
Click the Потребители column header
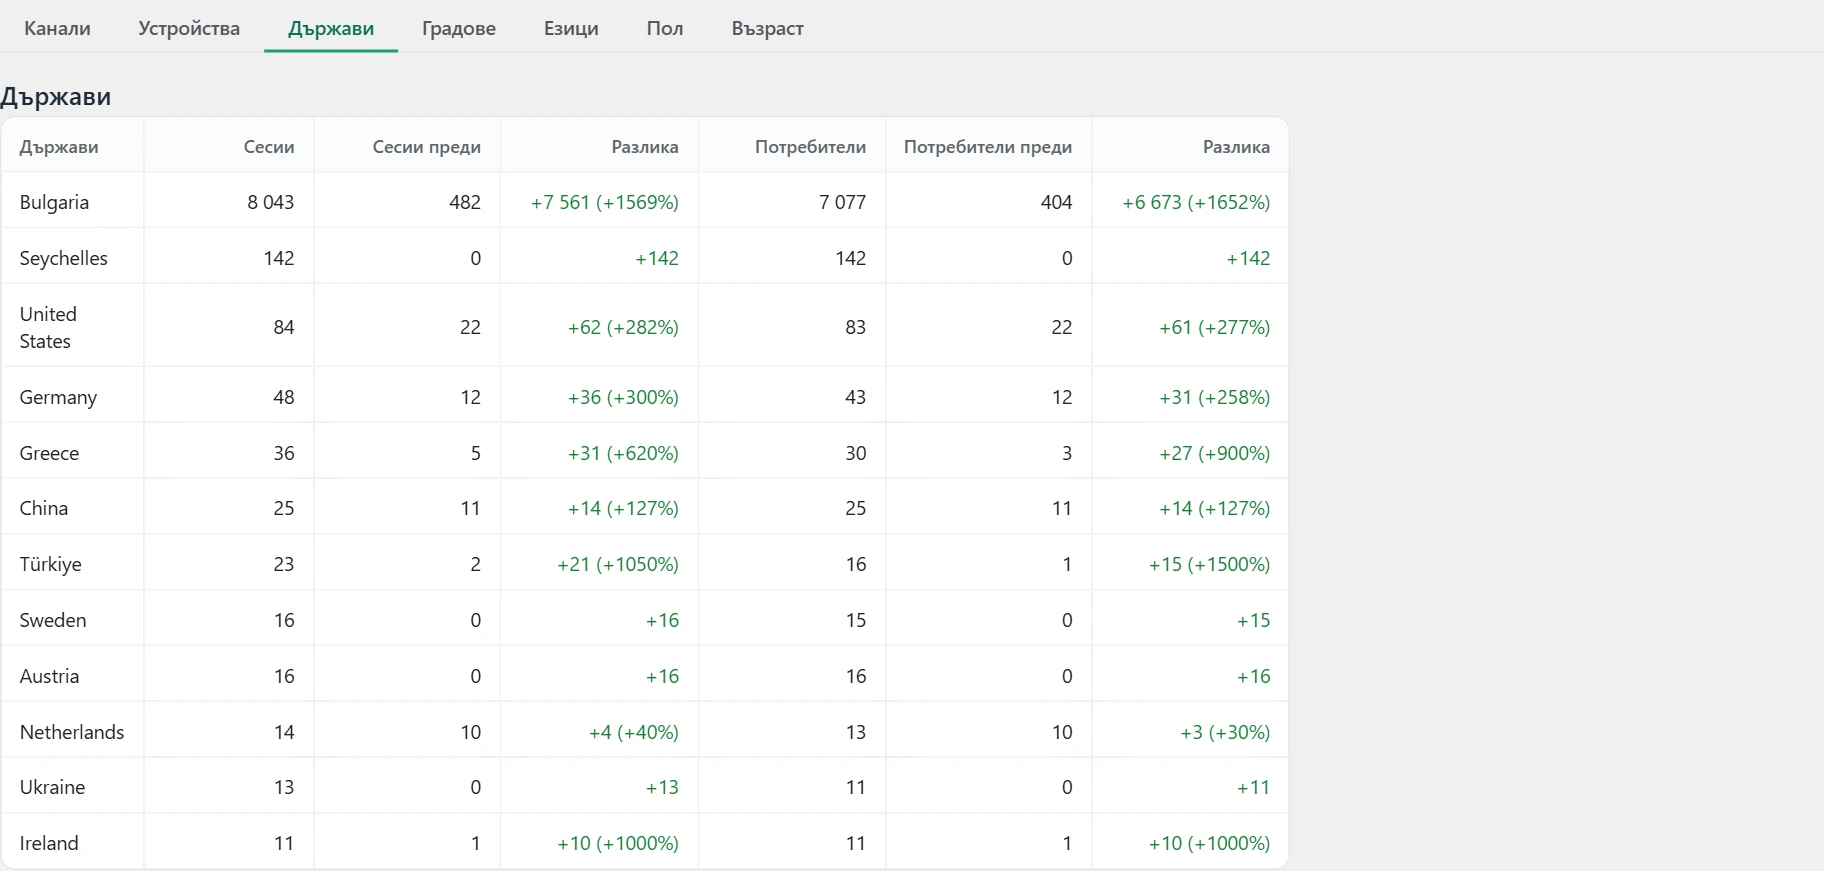[x=810, y=147]
